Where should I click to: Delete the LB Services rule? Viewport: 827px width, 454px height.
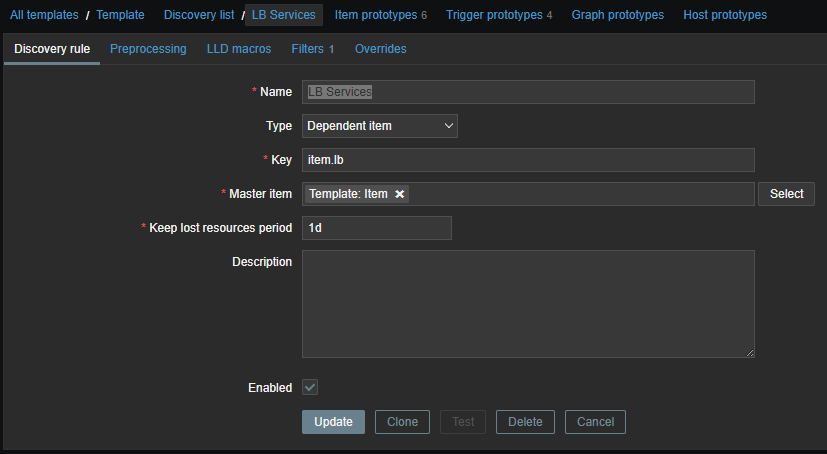point(525,422)
